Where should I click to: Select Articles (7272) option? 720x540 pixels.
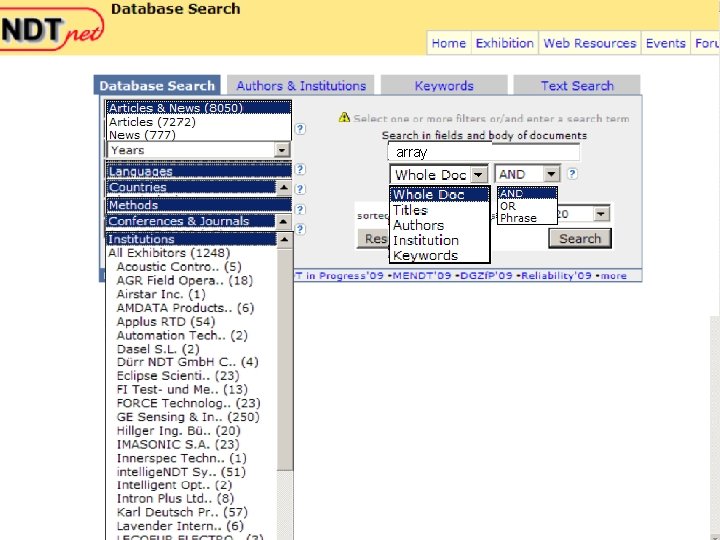199,122
